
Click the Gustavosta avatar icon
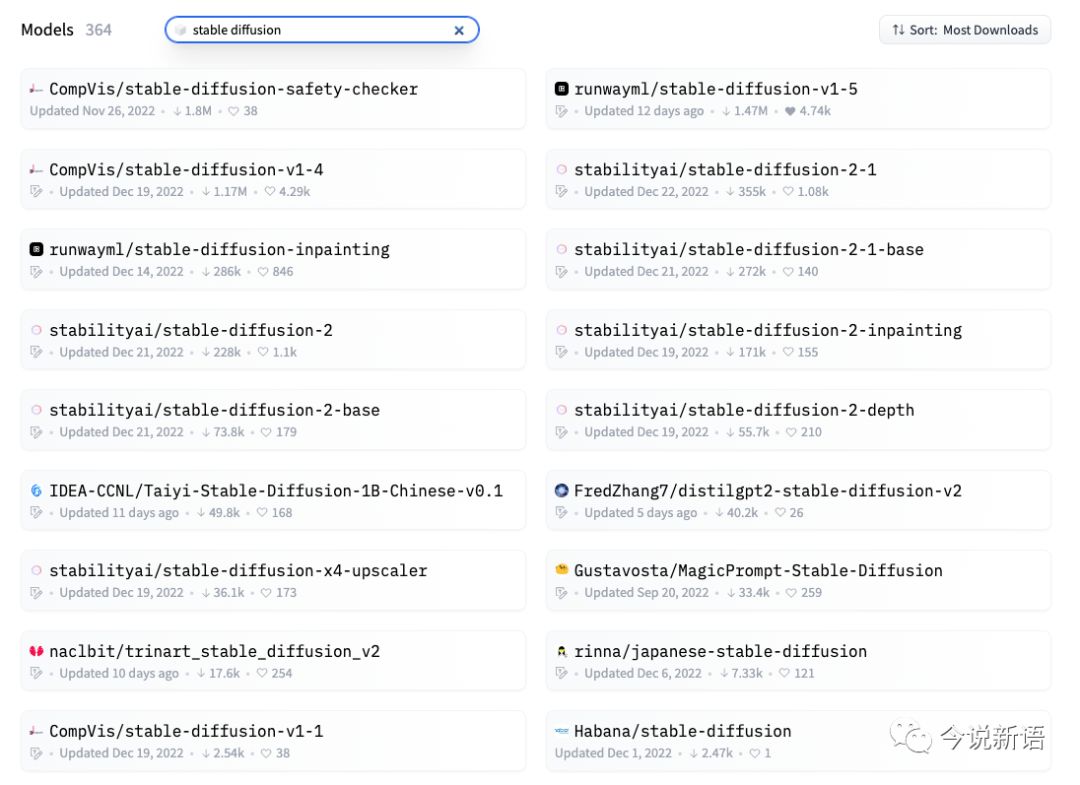[562, 569]
